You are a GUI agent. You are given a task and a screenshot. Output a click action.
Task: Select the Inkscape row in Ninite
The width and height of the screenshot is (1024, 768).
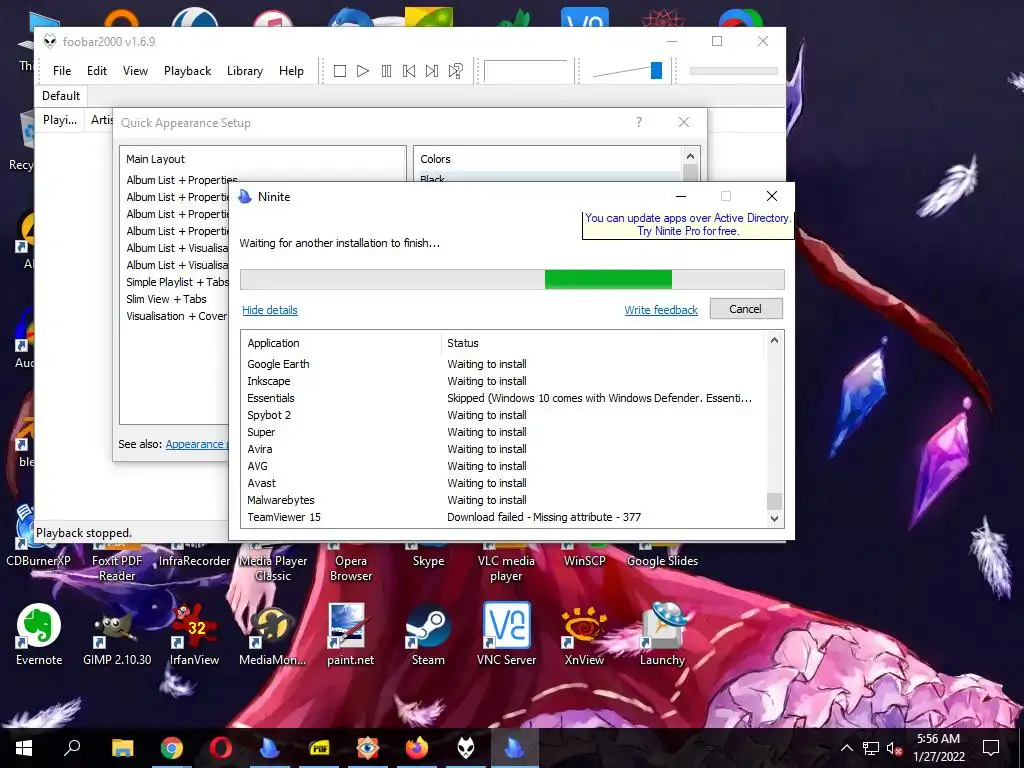503,381
